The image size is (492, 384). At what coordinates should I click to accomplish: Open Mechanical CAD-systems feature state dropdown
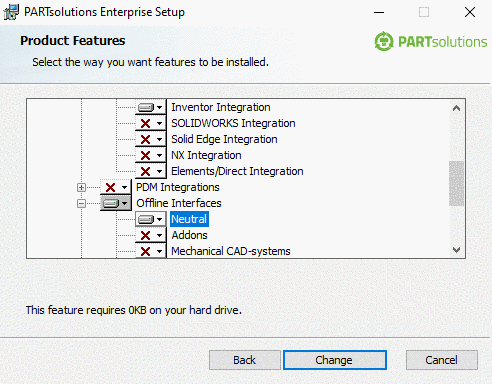(150, 251)
